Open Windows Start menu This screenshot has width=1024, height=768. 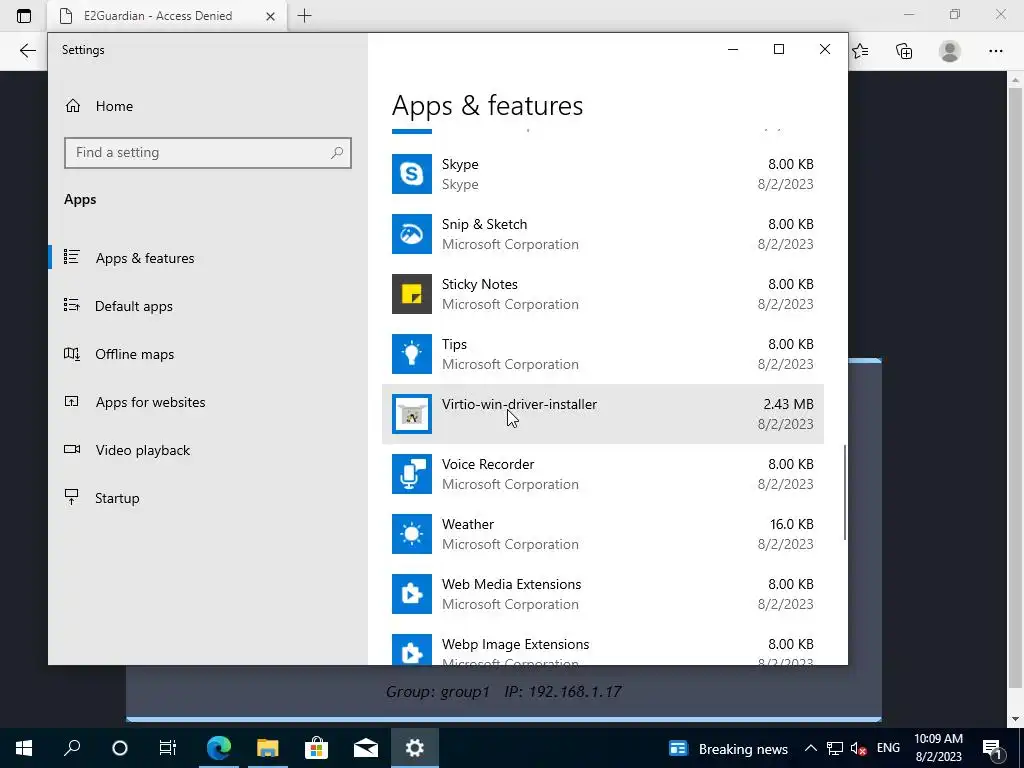click(24, 748)
